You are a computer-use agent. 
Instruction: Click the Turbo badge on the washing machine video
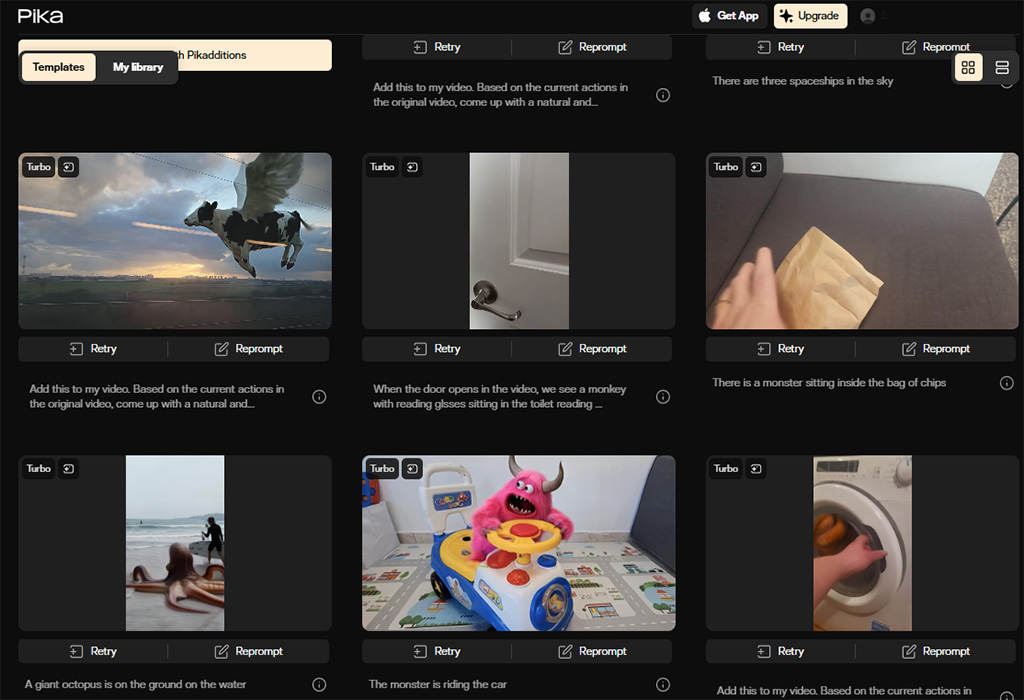(x=726, y=469)
